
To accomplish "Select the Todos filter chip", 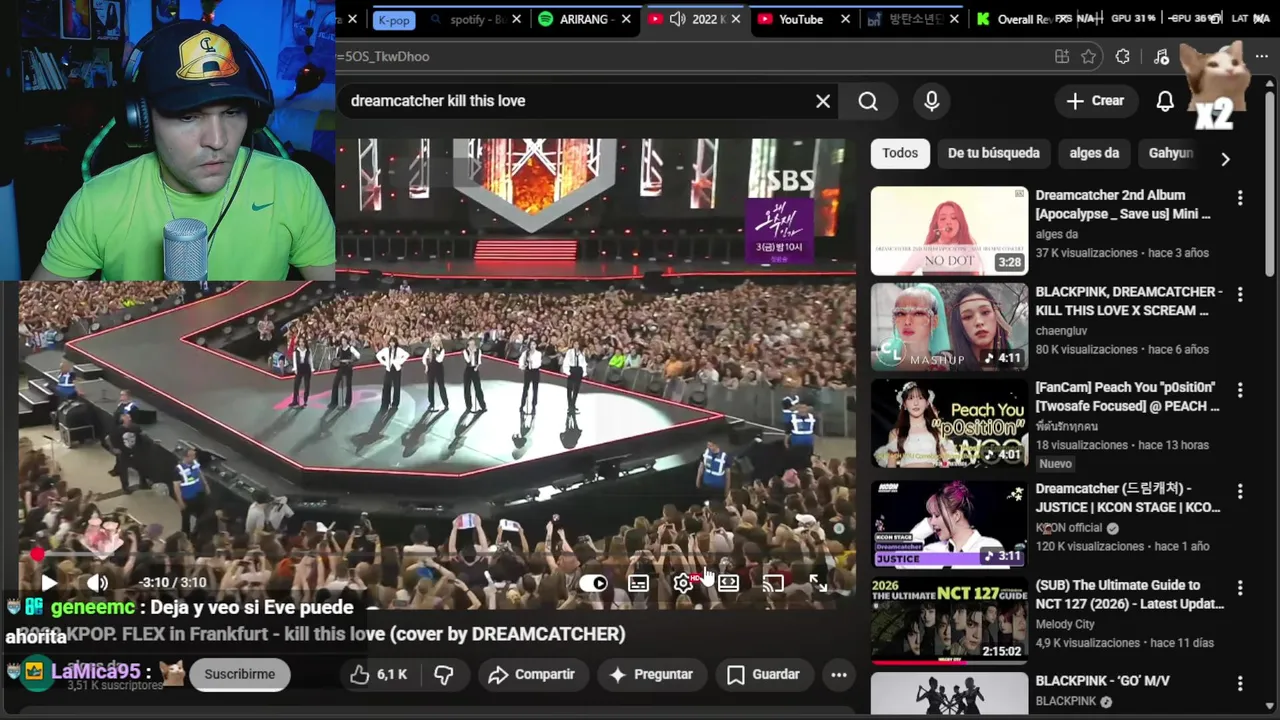I will [x=900, y=153].
